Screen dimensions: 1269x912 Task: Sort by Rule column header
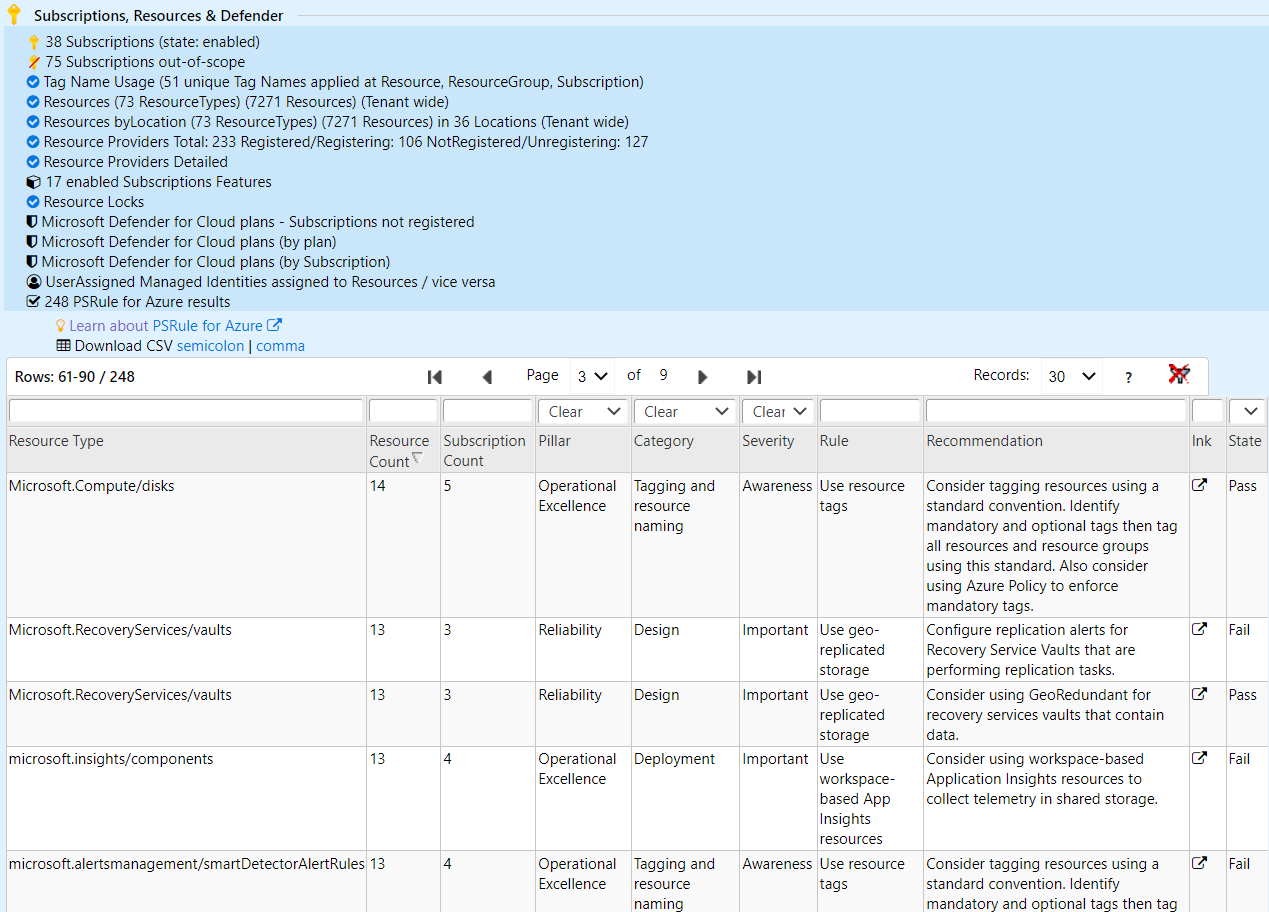point(834,441)
